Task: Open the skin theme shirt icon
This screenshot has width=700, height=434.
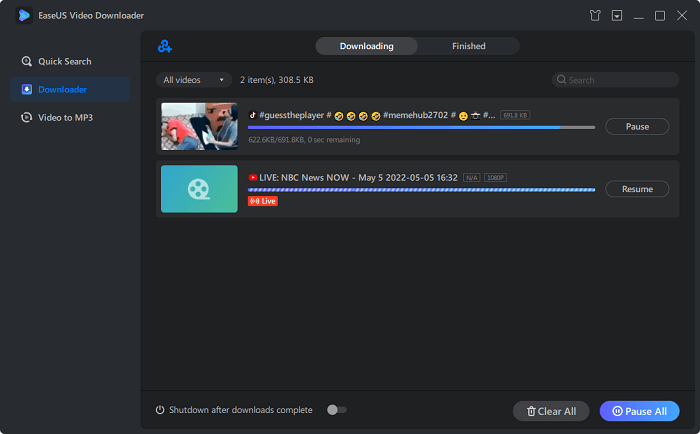Action: (x=597, y=16)
